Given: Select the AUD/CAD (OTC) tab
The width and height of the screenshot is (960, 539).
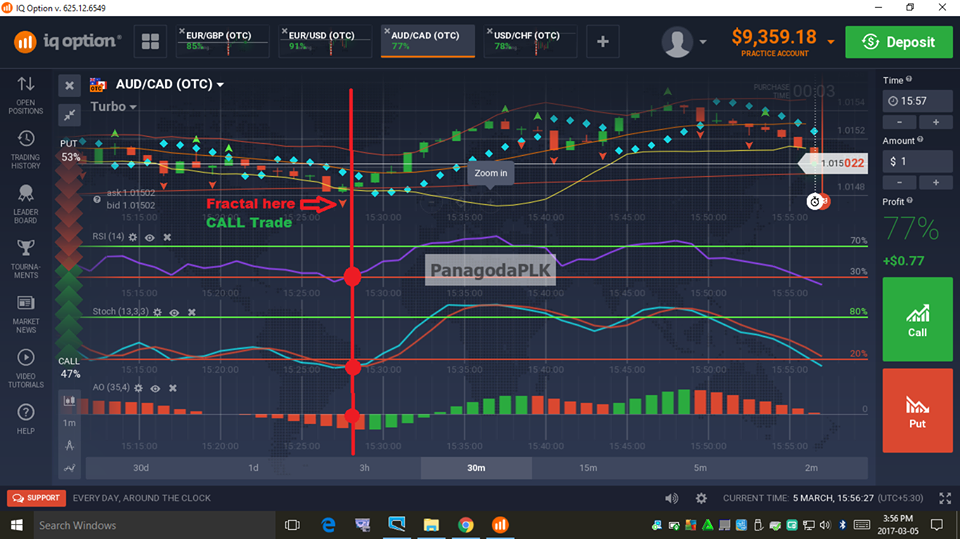Looking at the screenshot, I should click(x=428, y=41).
